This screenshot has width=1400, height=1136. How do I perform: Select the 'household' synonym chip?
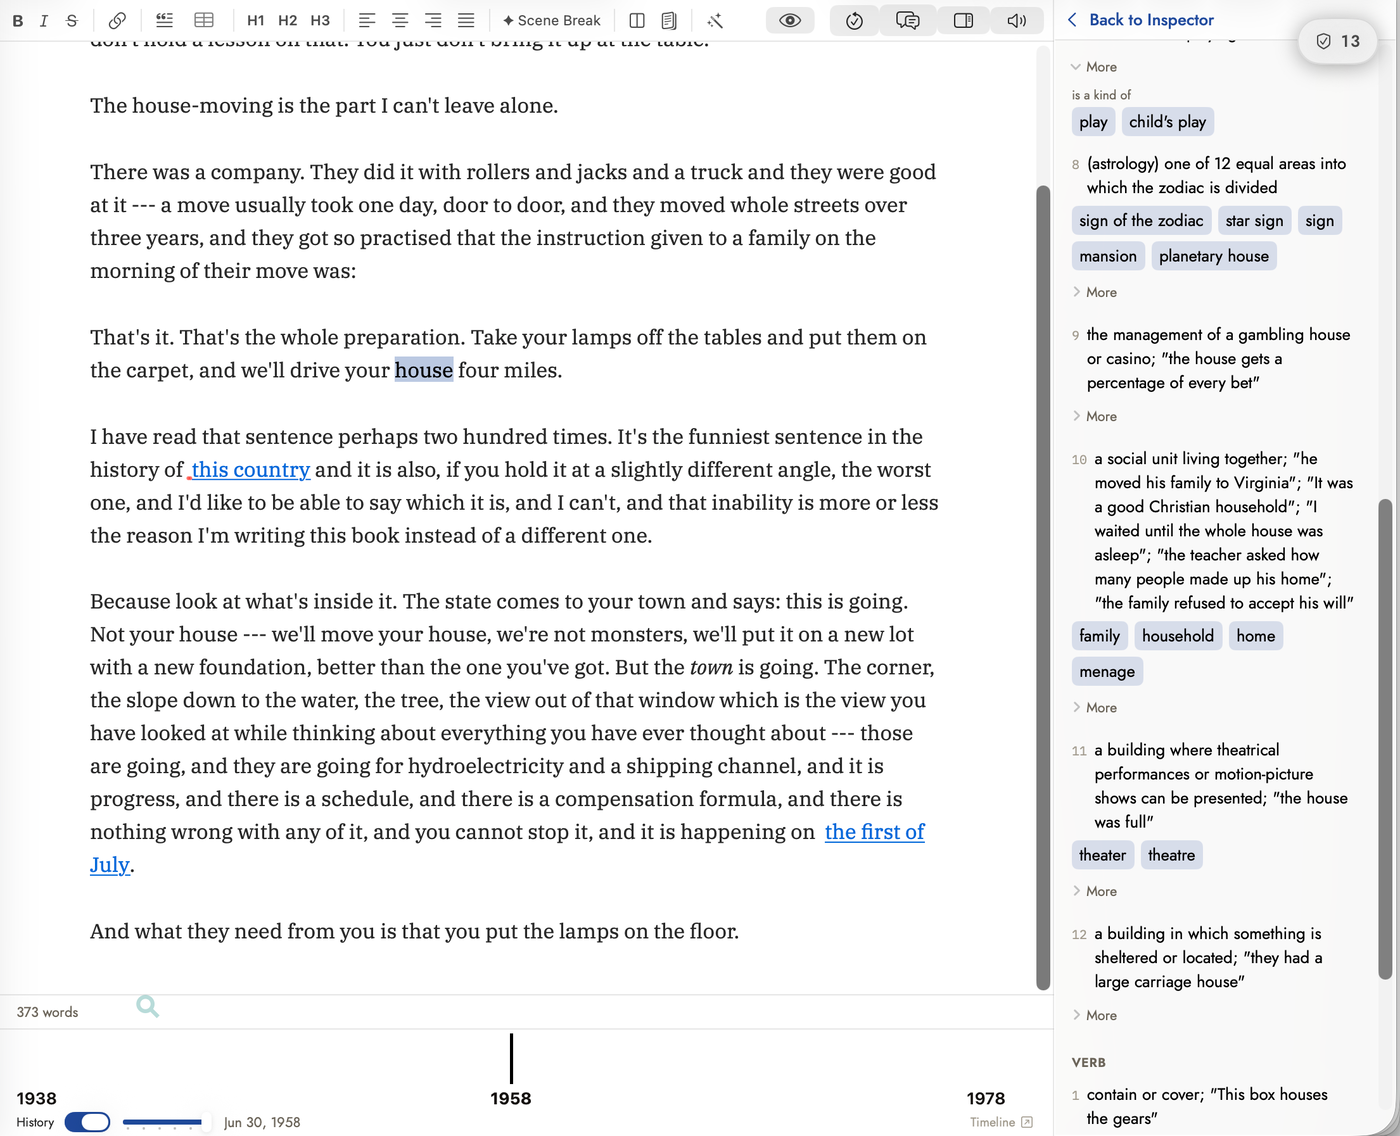pos(1178,636)
